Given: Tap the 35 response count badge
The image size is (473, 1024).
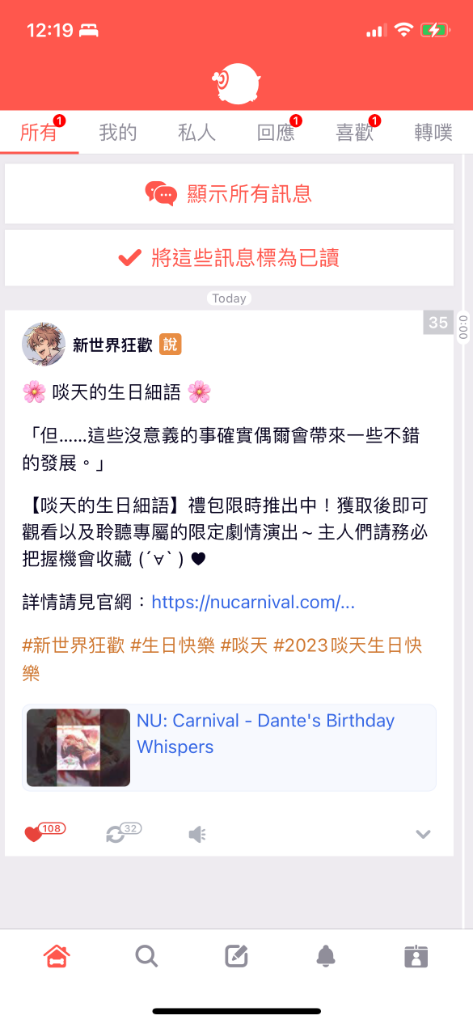Looking at the screenshot, I should (x=438, y=323).
